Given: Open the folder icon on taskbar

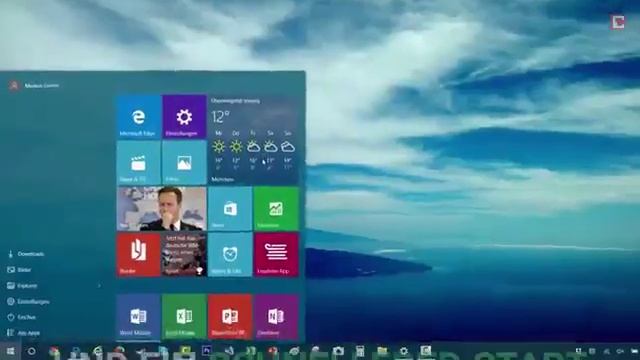Looking at the screenshot, I should 382,351.
